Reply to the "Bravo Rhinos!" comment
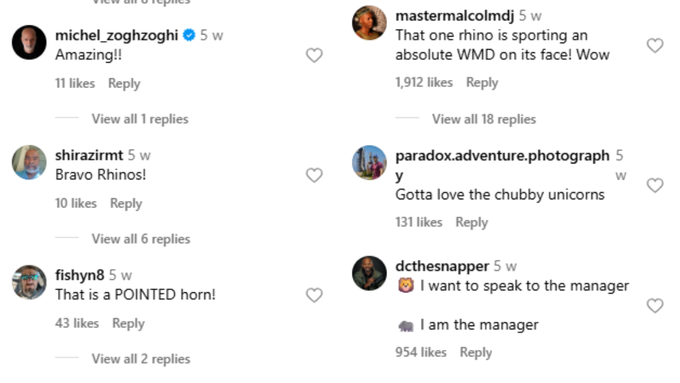680x383 pixels. (126, 203)
